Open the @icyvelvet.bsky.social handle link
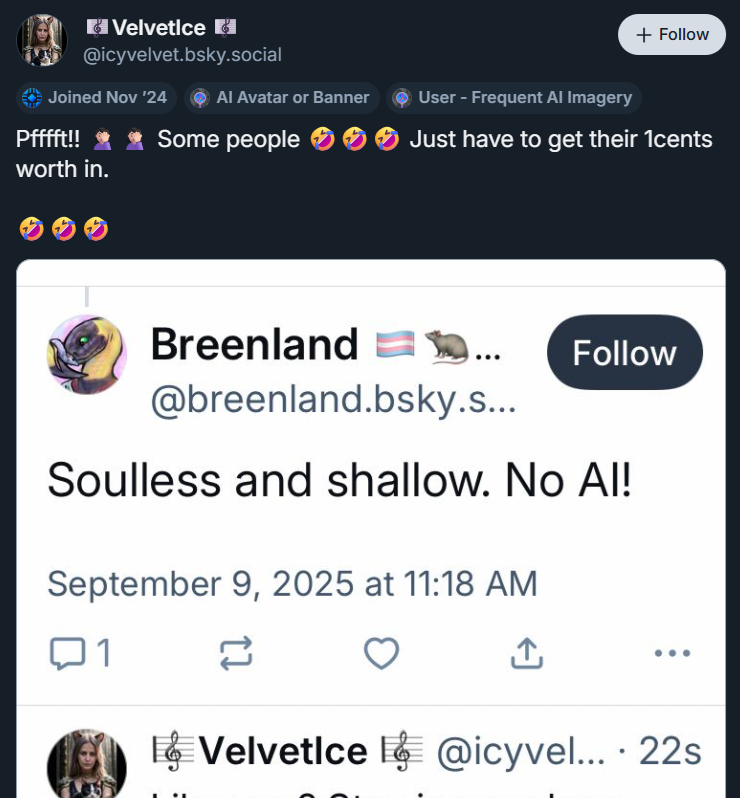740x798 pixels. click(182, 55)
